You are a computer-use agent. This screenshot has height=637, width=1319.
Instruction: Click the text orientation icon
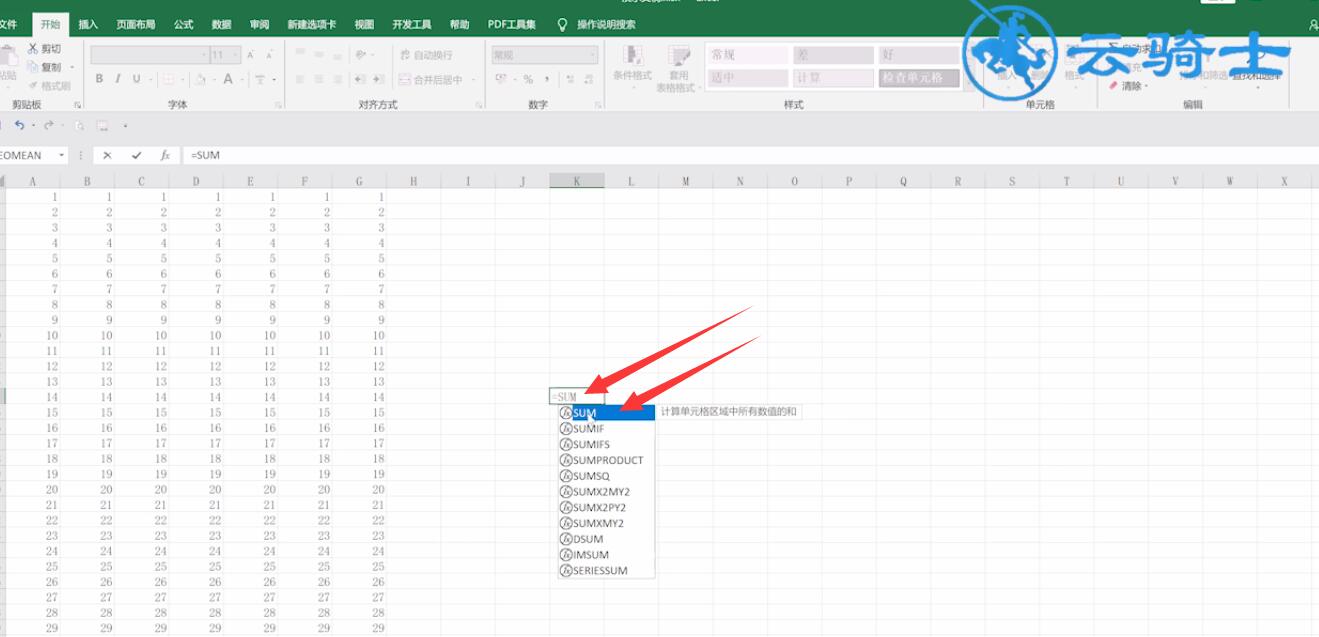(361, 55)
